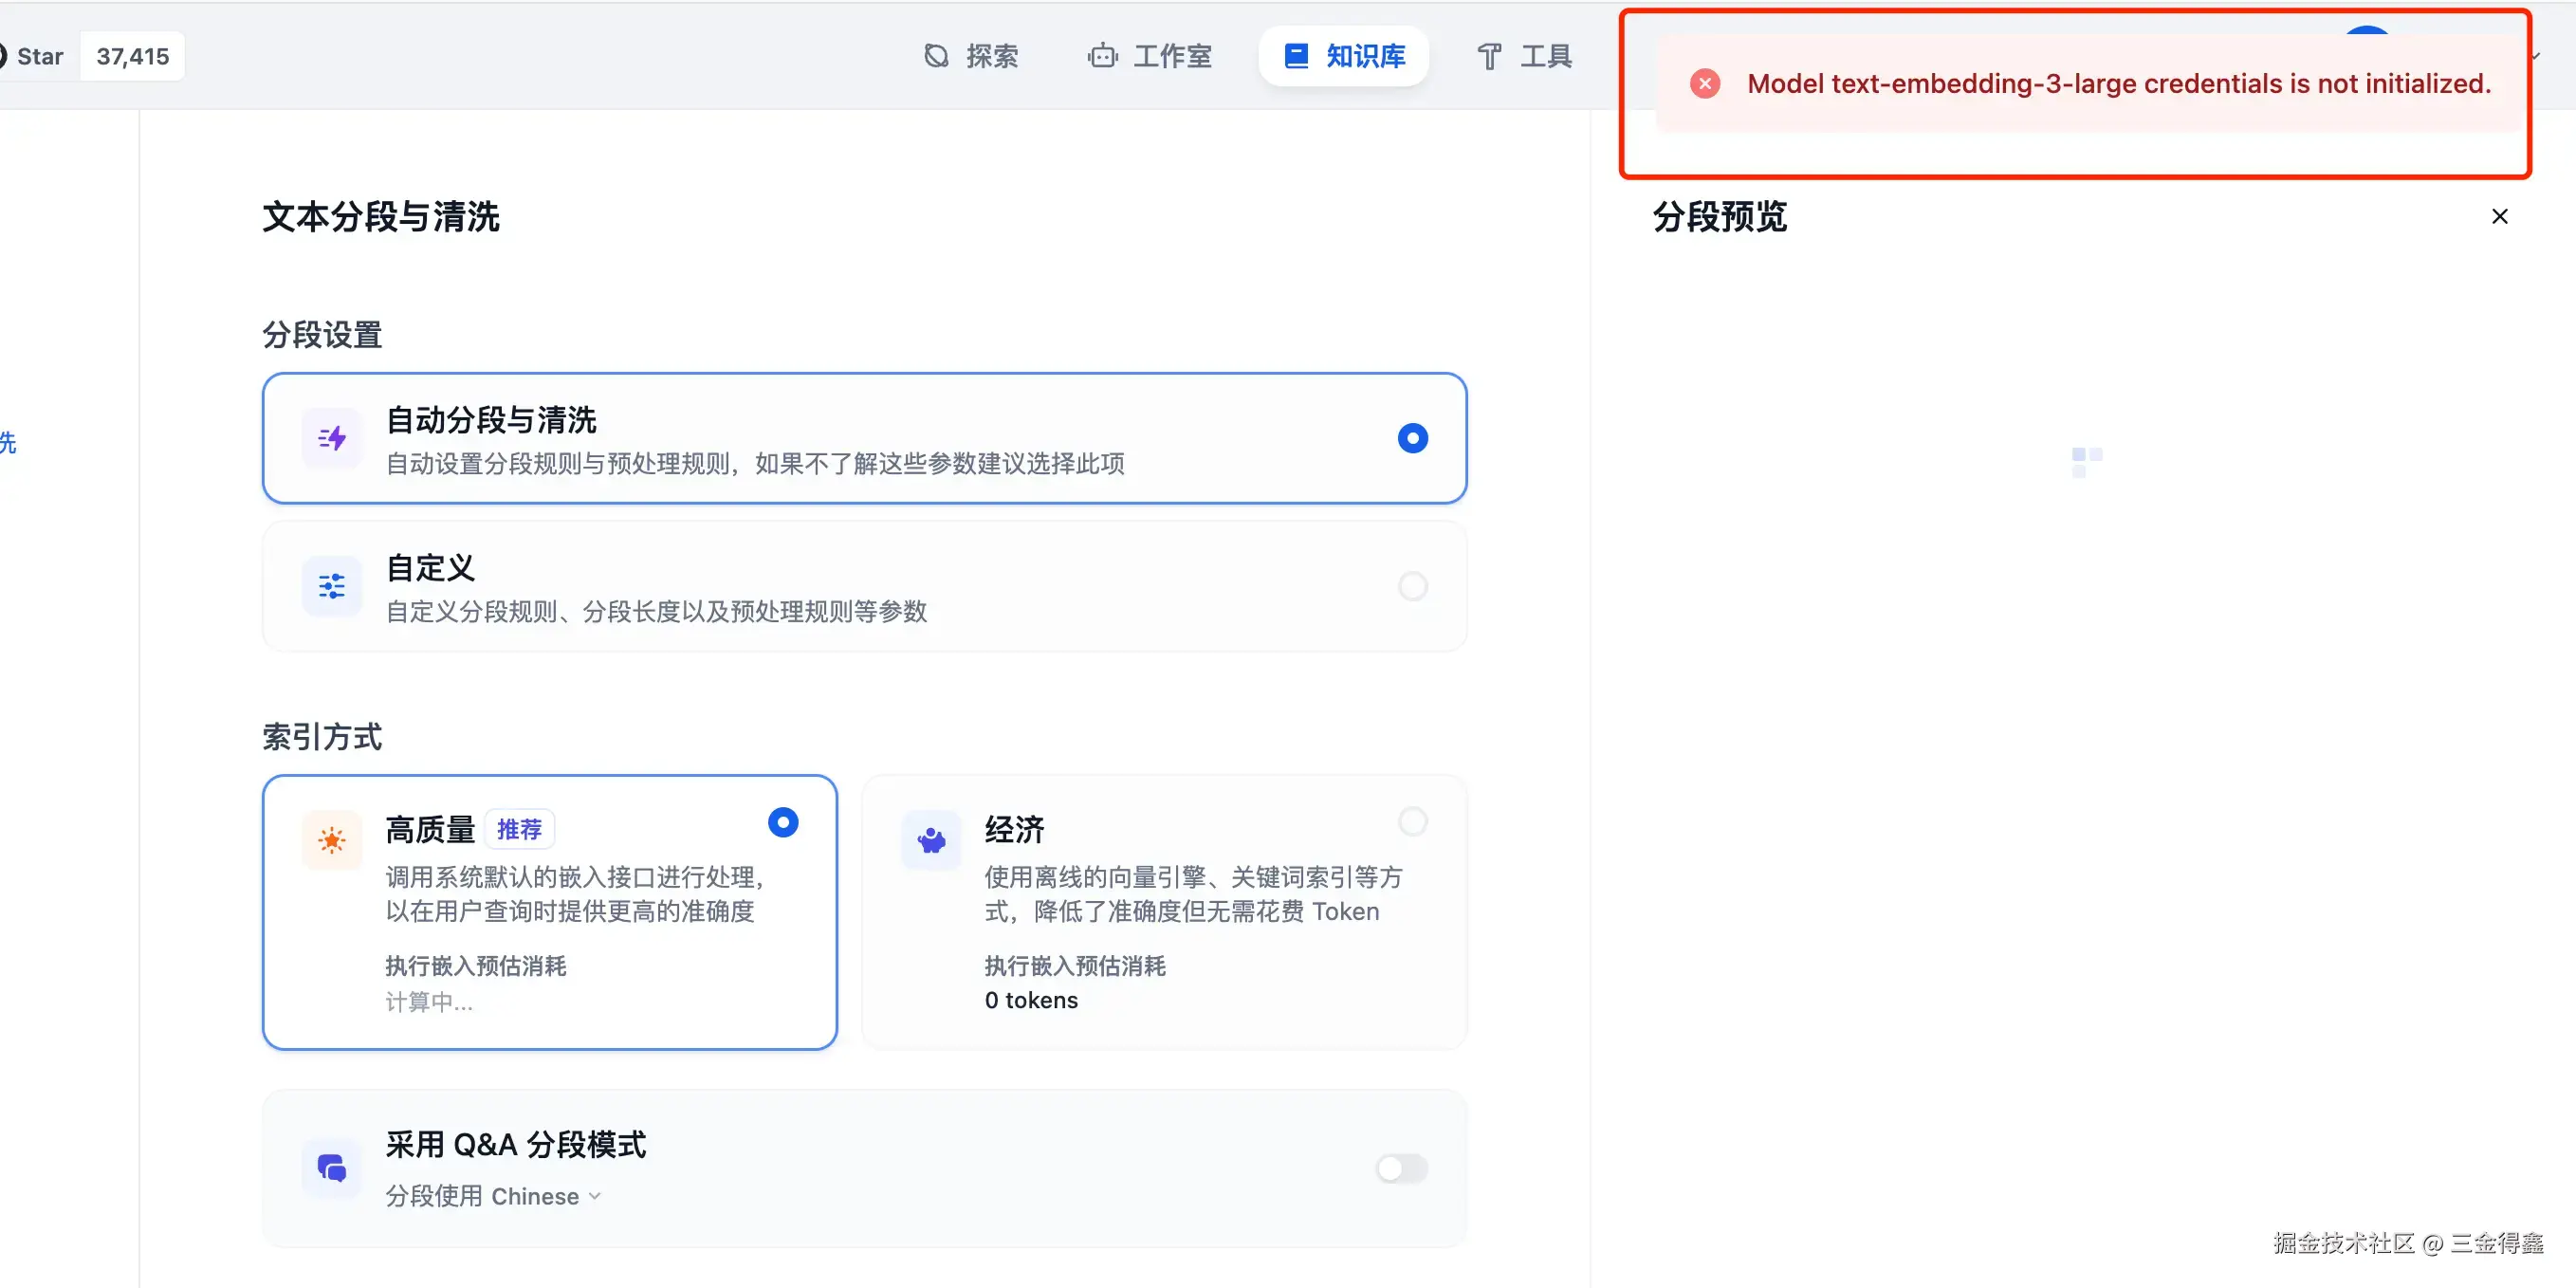Click the lightning icon for auto segmentation
Viewport: 2576px width, 1288px height.
coord(331,438)
